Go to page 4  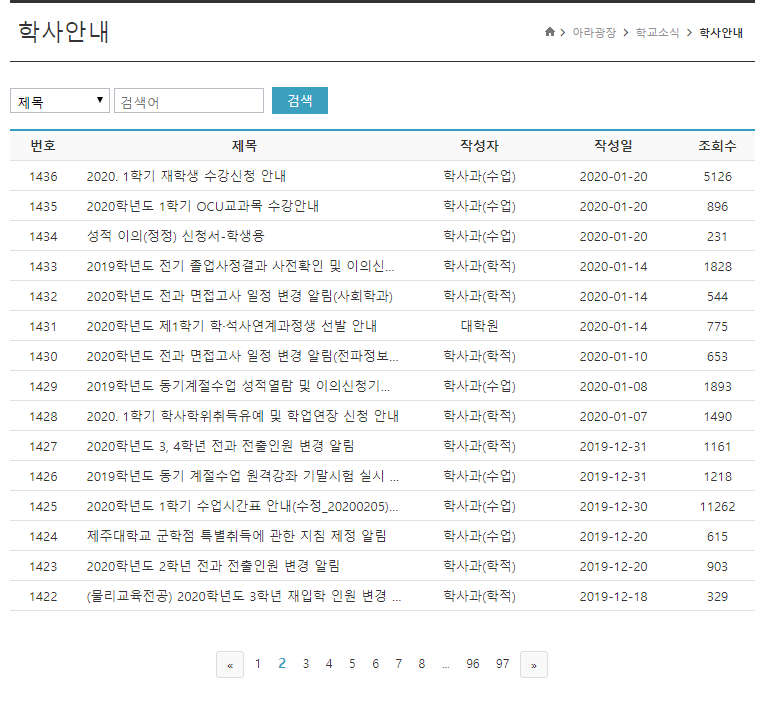click(x=329, y=664)
